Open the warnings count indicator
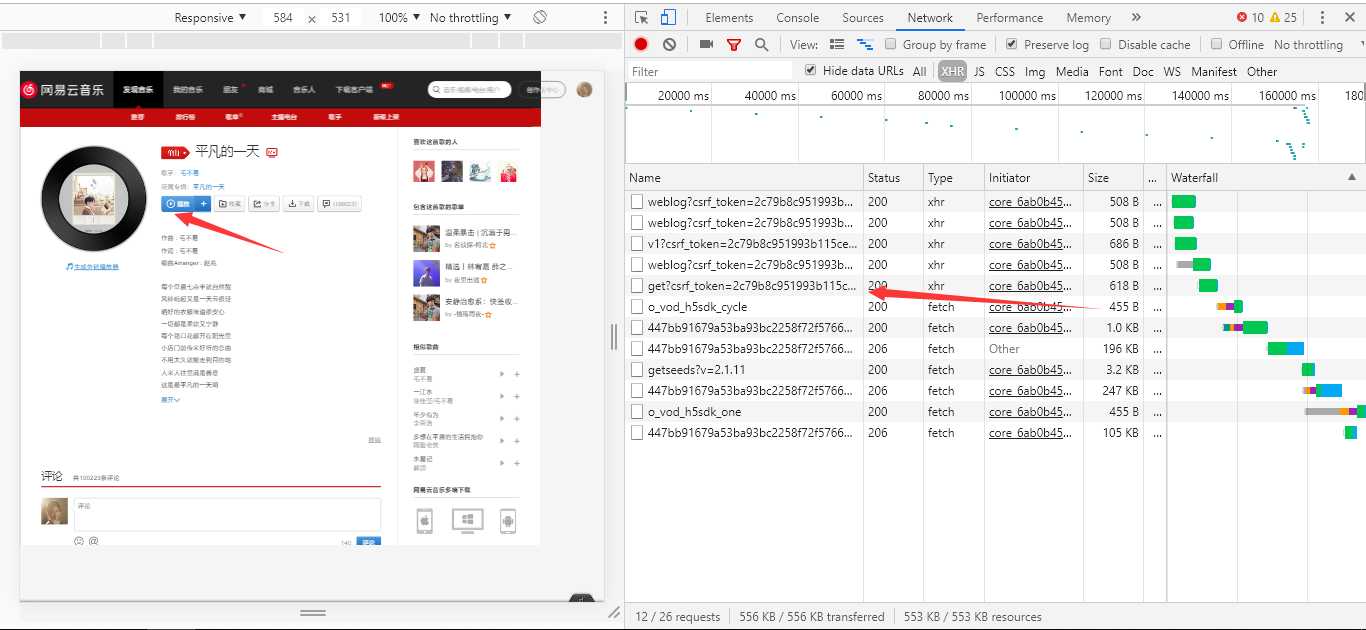Image resolution: width=1366 pixels, height=630 pixels. pos(1283,18)
